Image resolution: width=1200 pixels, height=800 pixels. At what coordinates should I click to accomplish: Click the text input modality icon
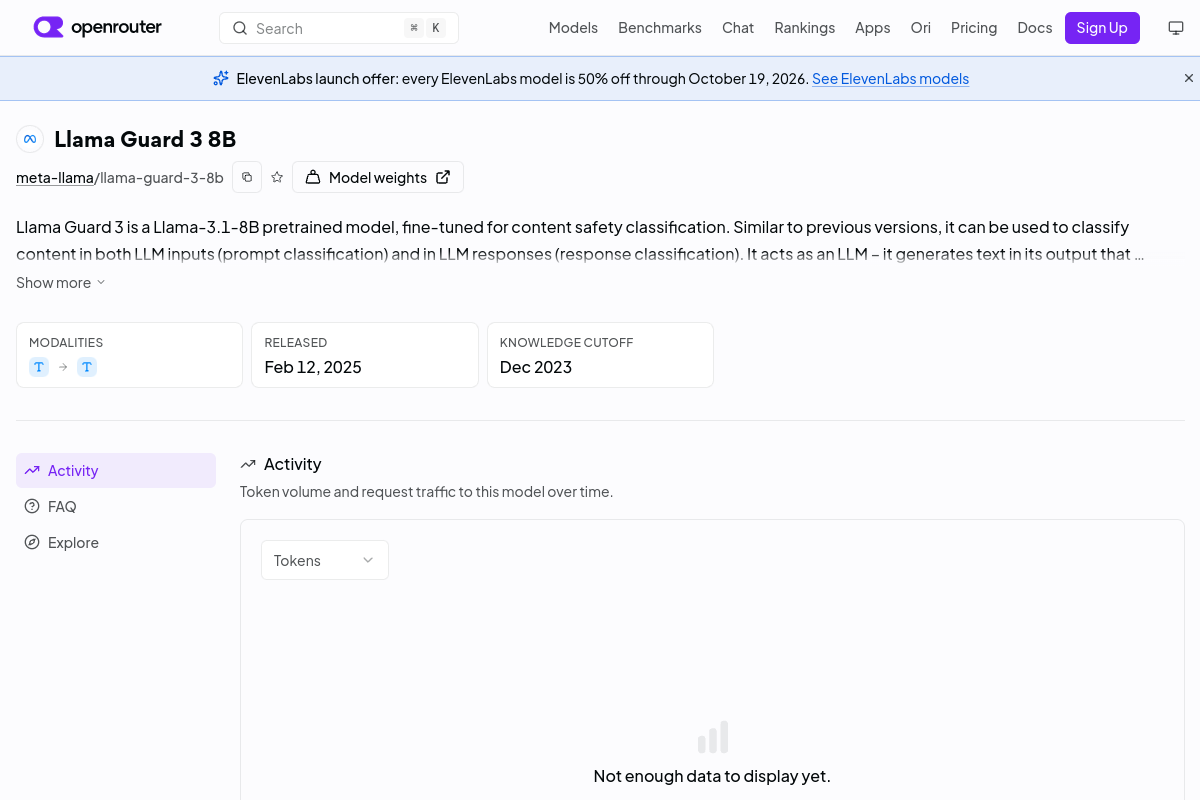[39, 367]
